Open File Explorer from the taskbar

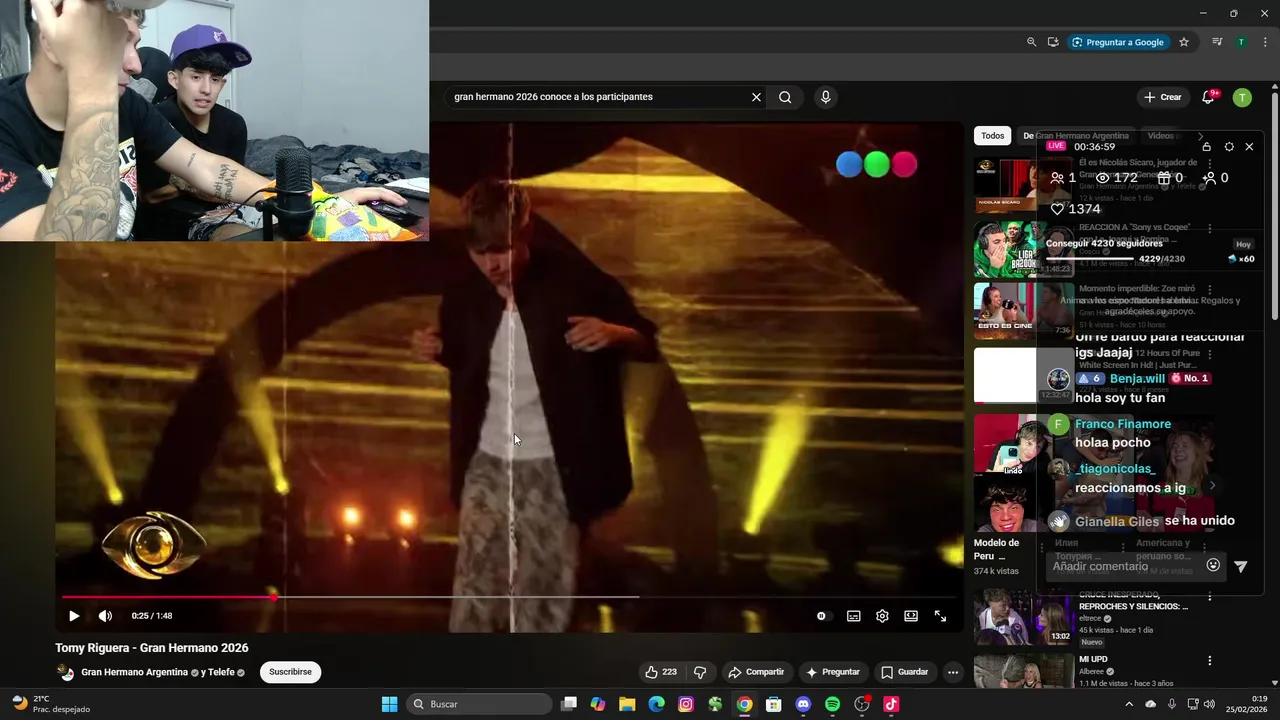point(627,704)
